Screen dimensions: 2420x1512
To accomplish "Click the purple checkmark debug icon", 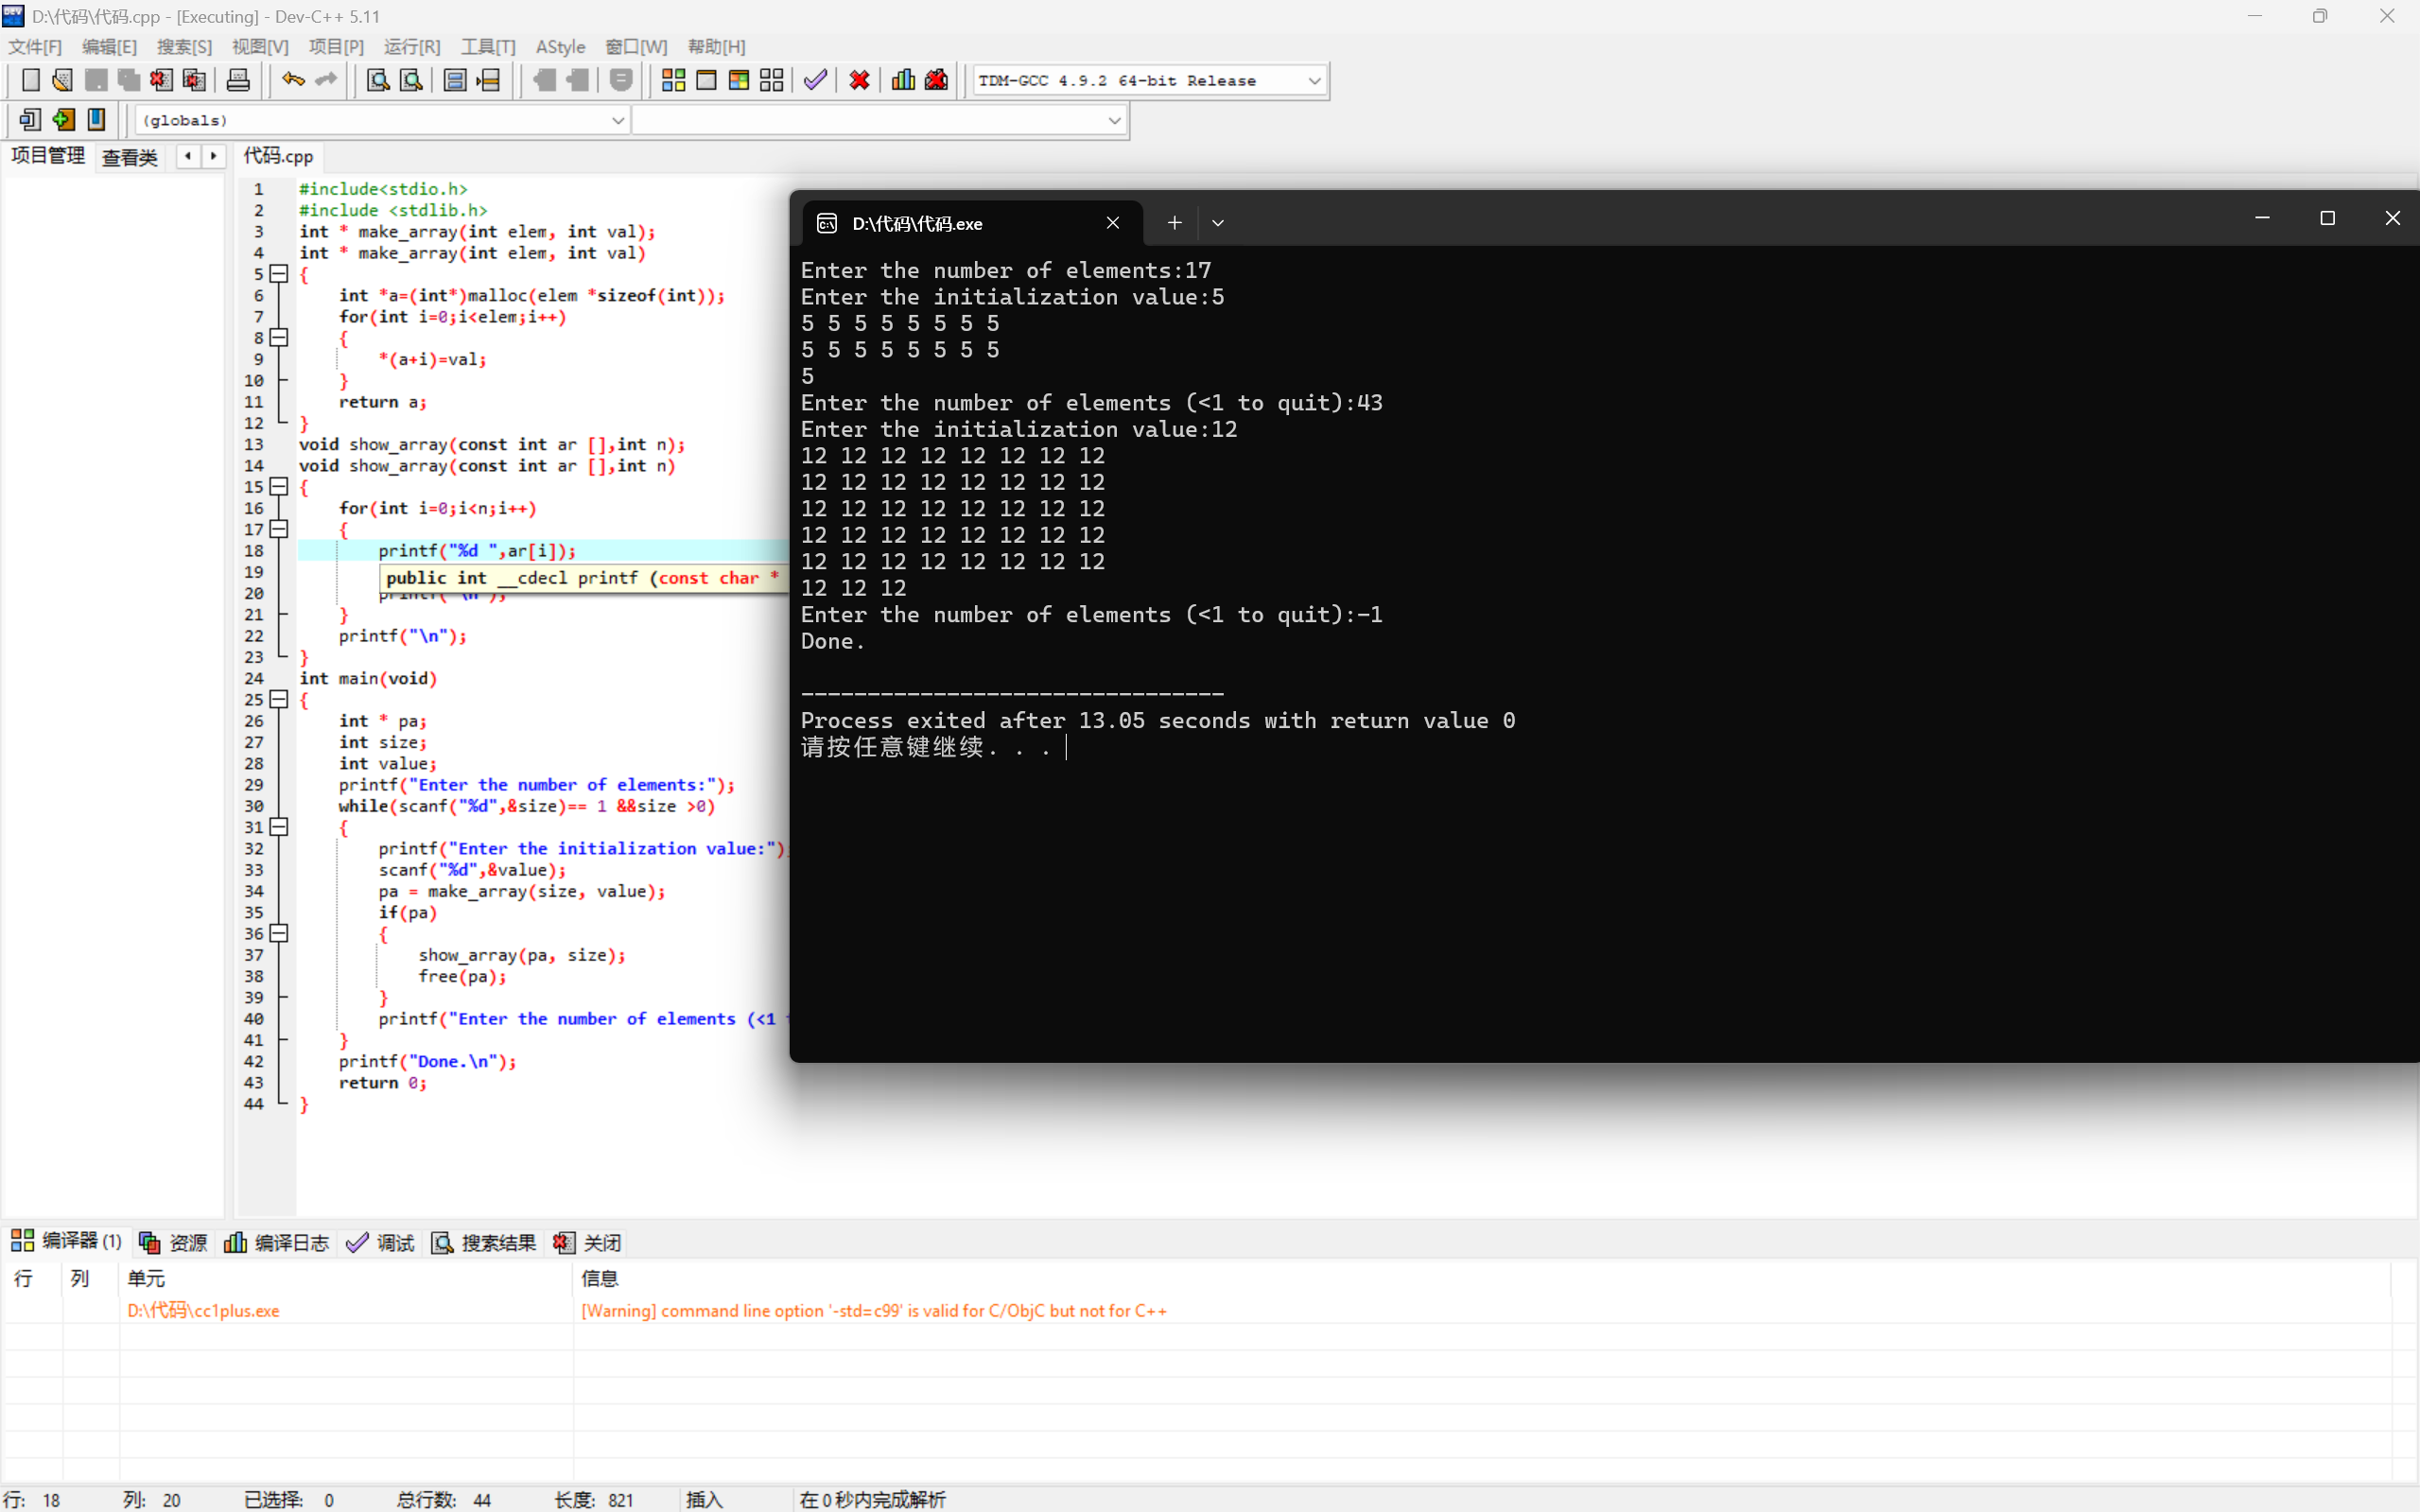I will tap(815, 80).
